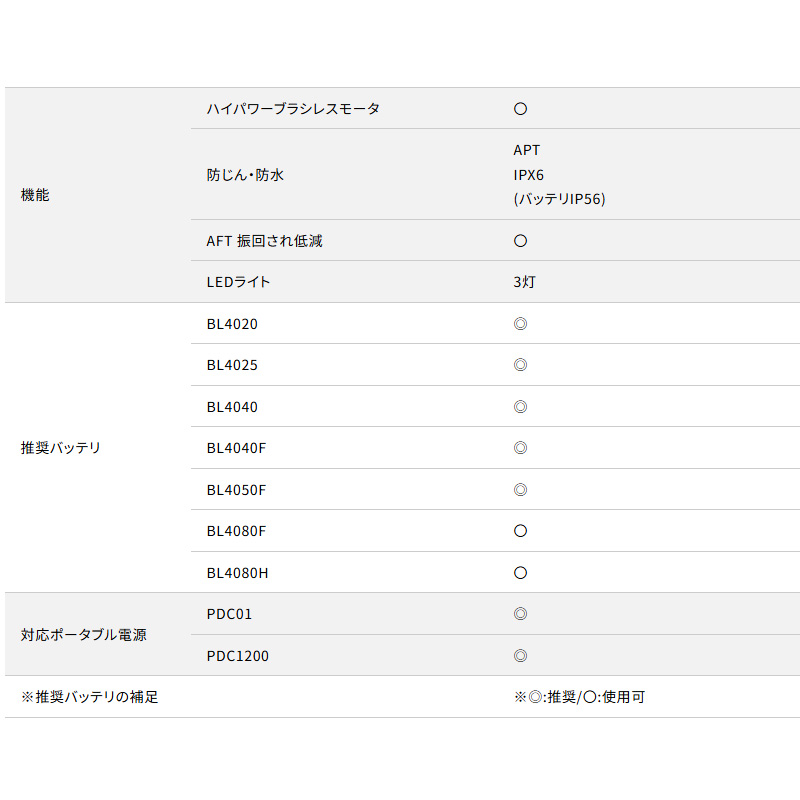Viewport: 800px width, 800px height.
Task: Click the ◎ mark in the BL4040F row
Action: (x=520, y=448)
